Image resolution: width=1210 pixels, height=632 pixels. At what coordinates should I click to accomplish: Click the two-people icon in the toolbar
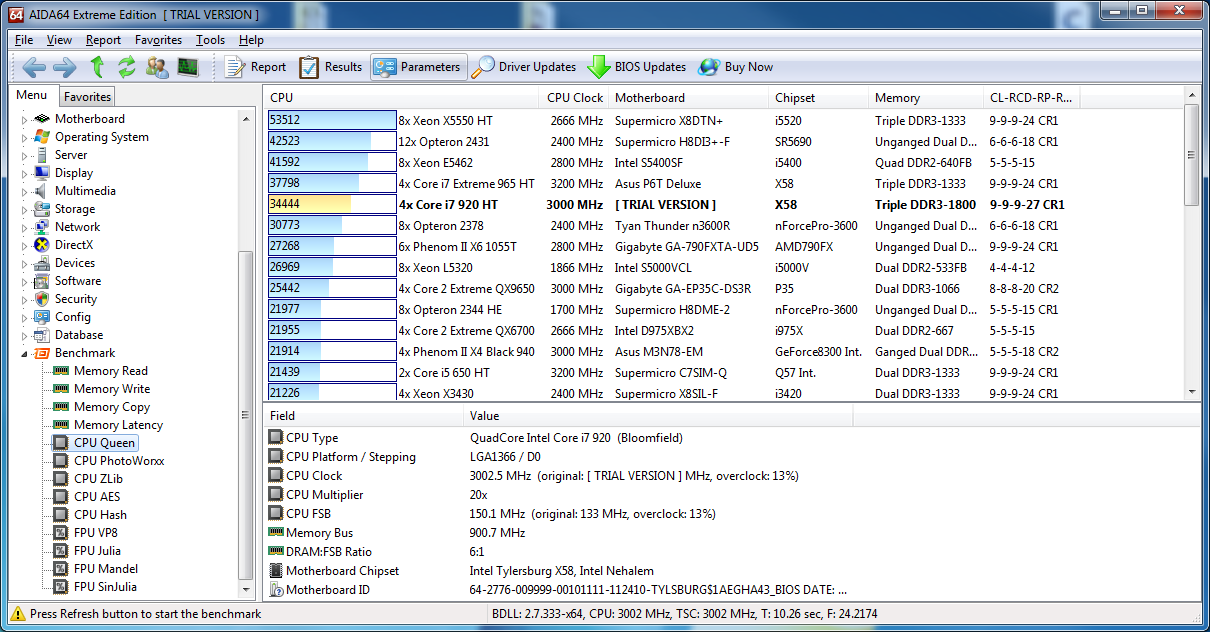(157, 67)
